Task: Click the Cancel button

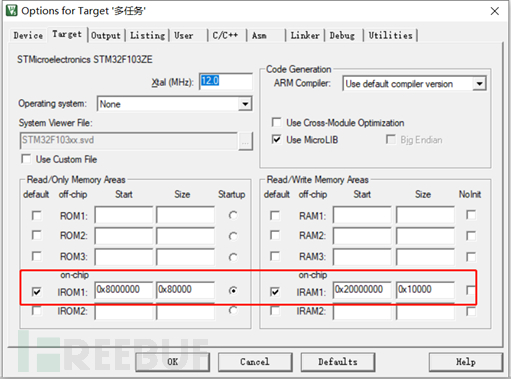Action: (255, 362)
